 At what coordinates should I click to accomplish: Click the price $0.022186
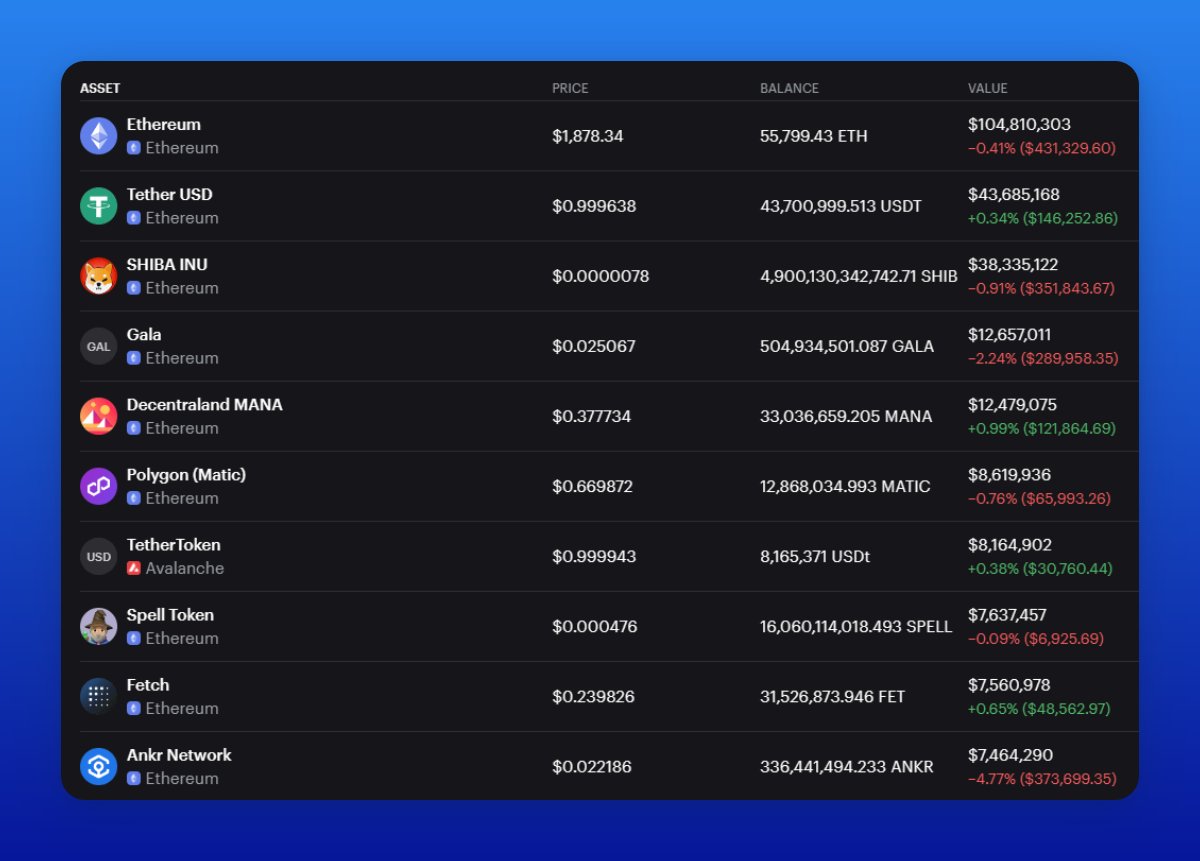tap(592, 766)
